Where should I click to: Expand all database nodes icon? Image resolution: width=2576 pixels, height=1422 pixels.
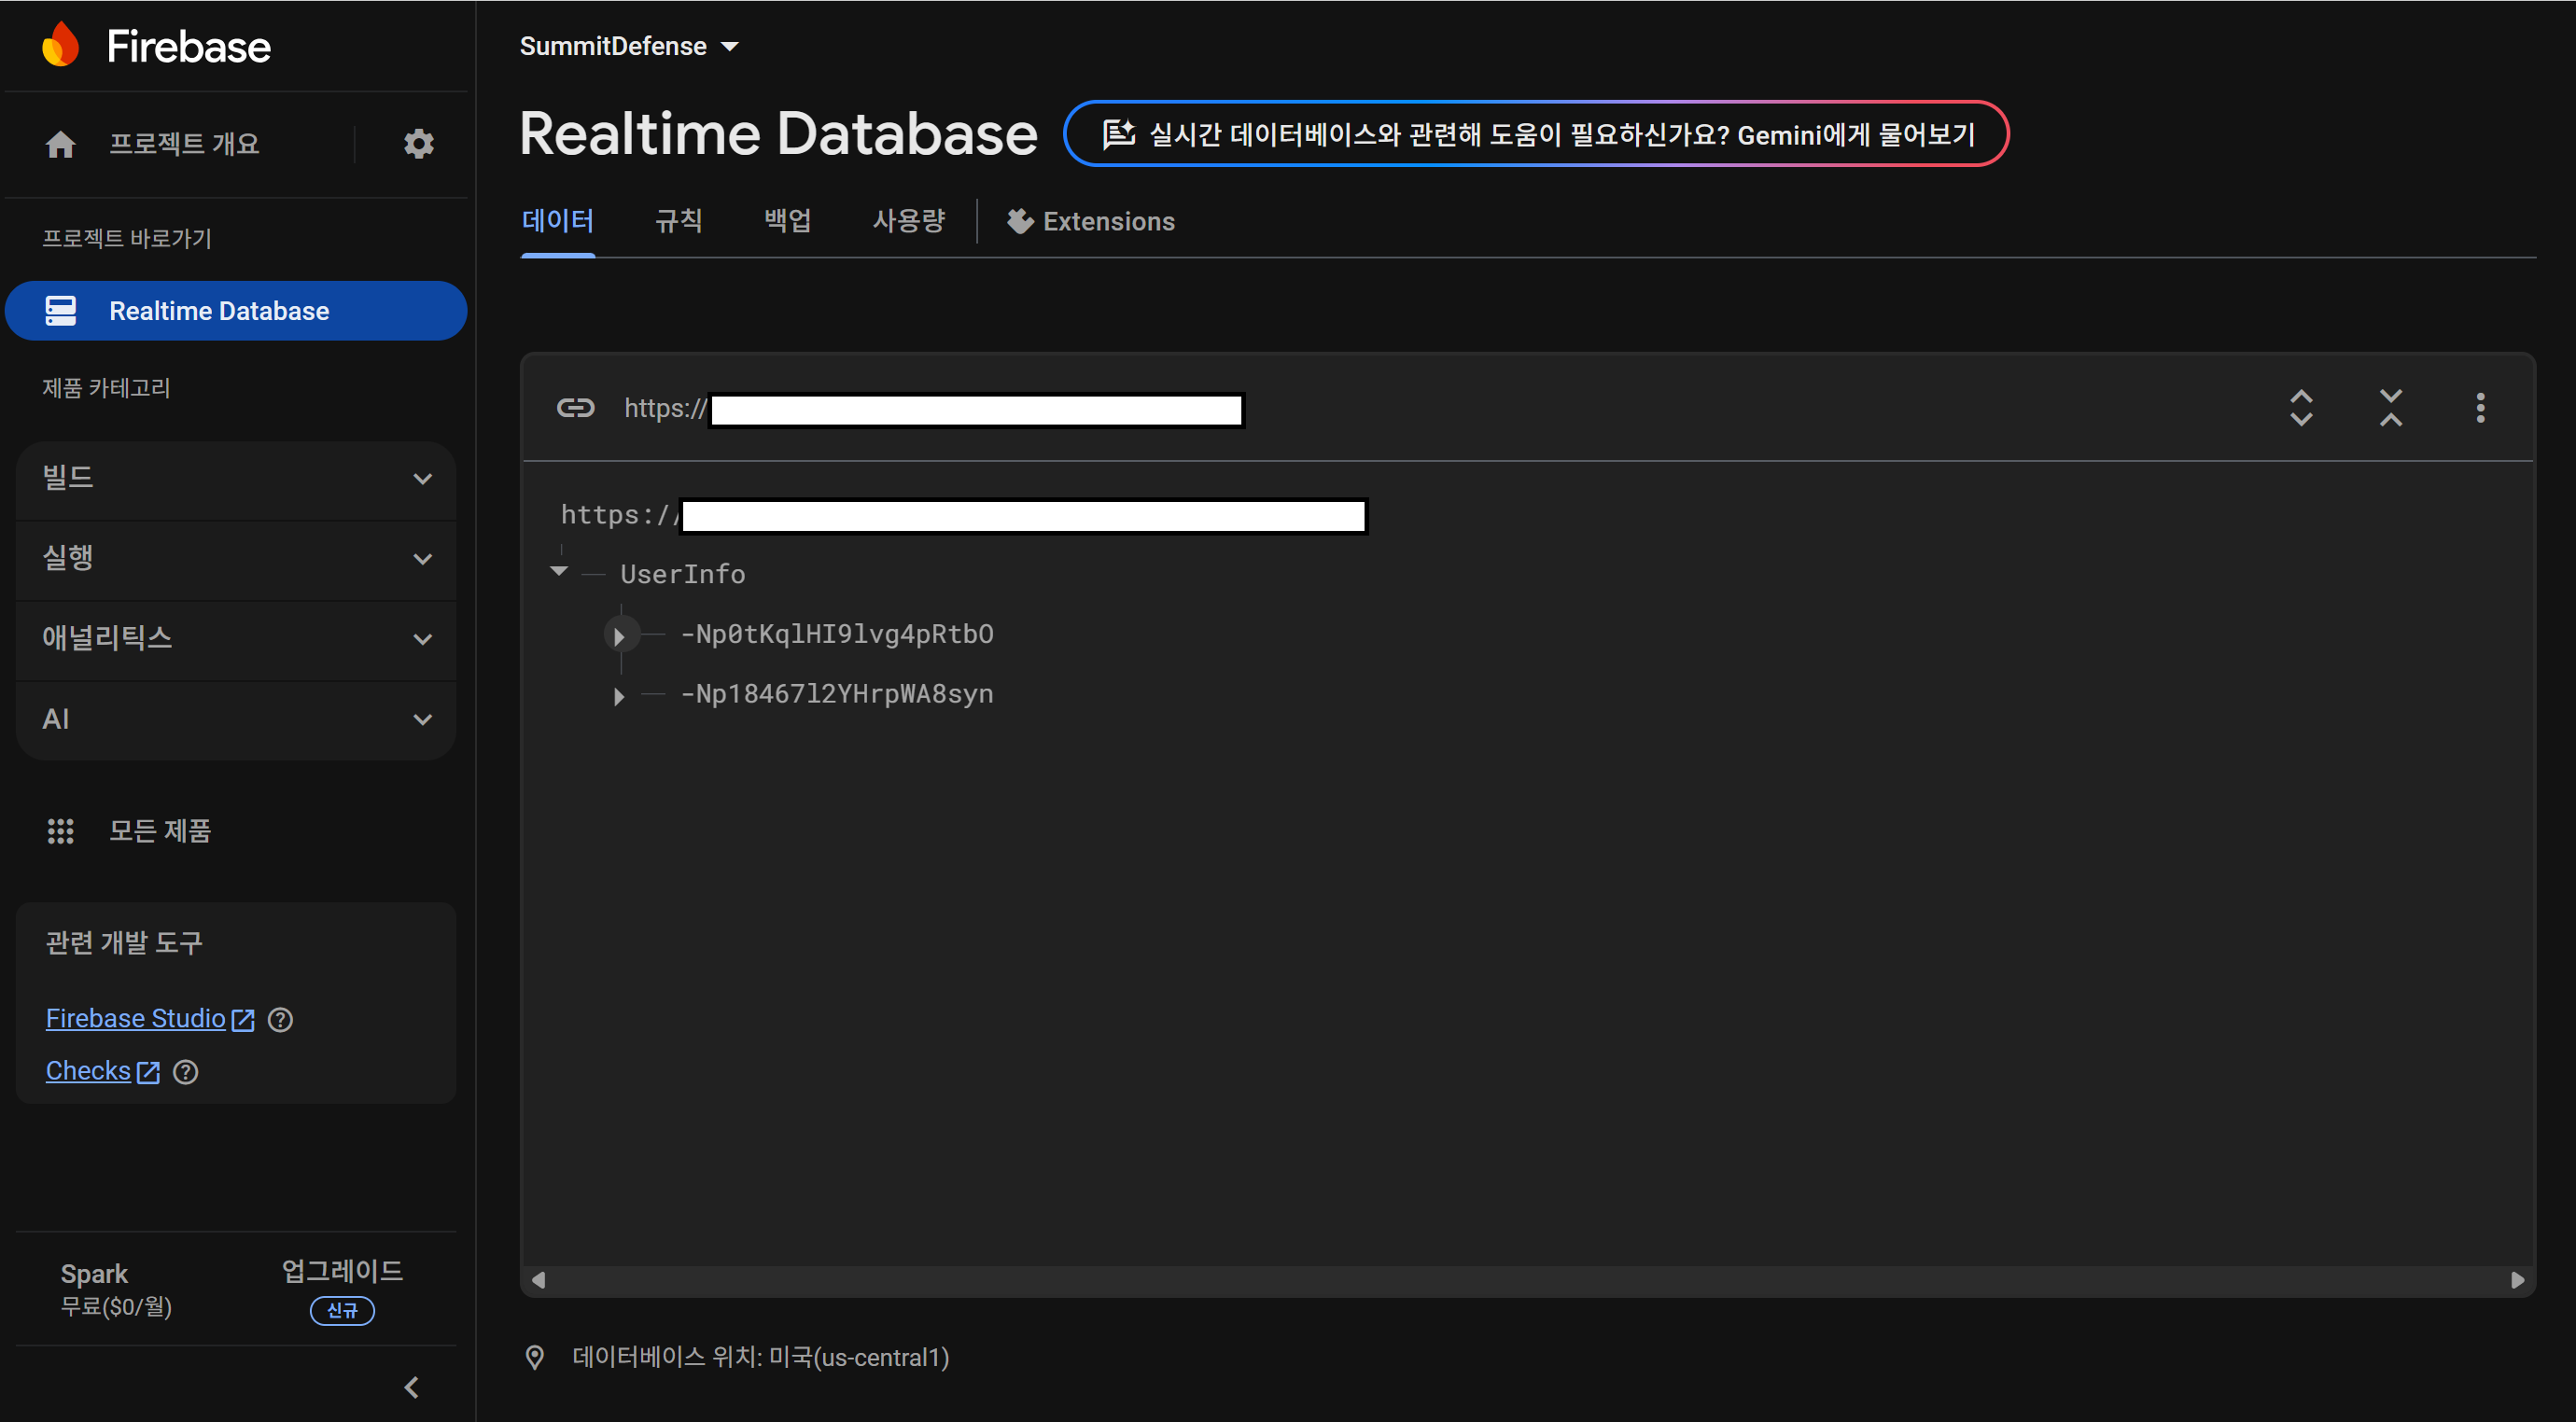pos(2301,408)
